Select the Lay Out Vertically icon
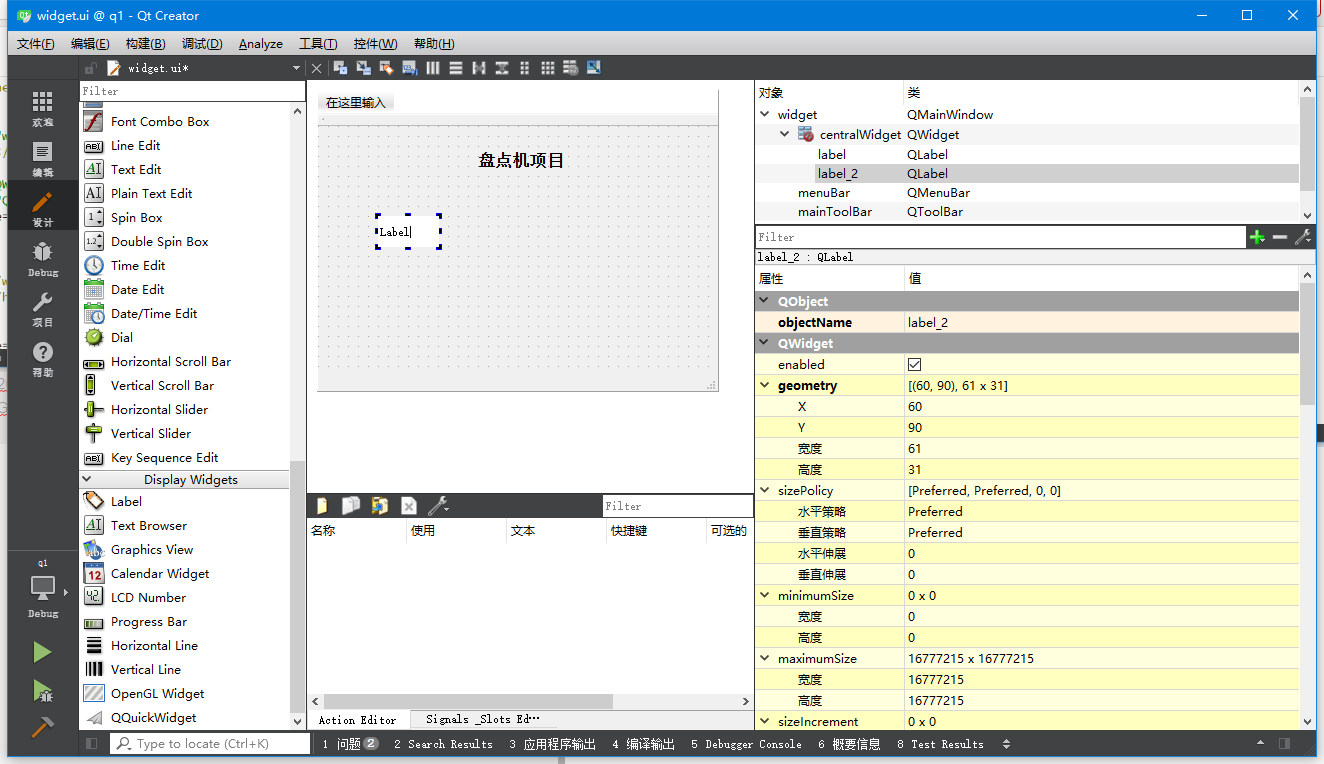Viewport: 1324px width, 764px height. (455, 67)
